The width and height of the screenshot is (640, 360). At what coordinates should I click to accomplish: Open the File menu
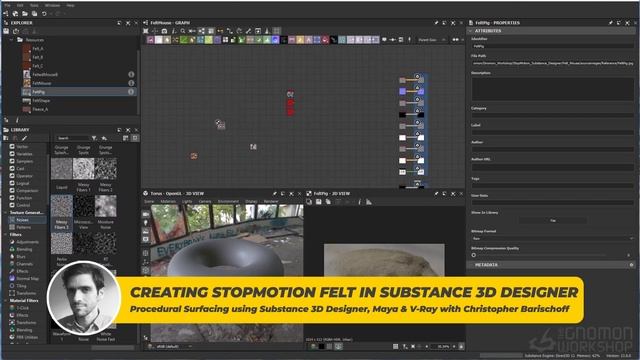(7, 5)
